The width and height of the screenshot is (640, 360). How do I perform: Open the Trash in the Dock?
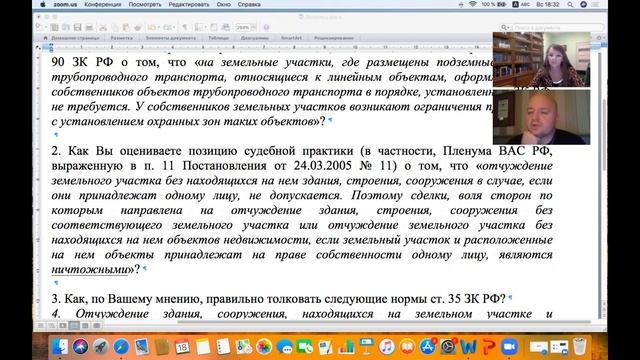[580, 347]
